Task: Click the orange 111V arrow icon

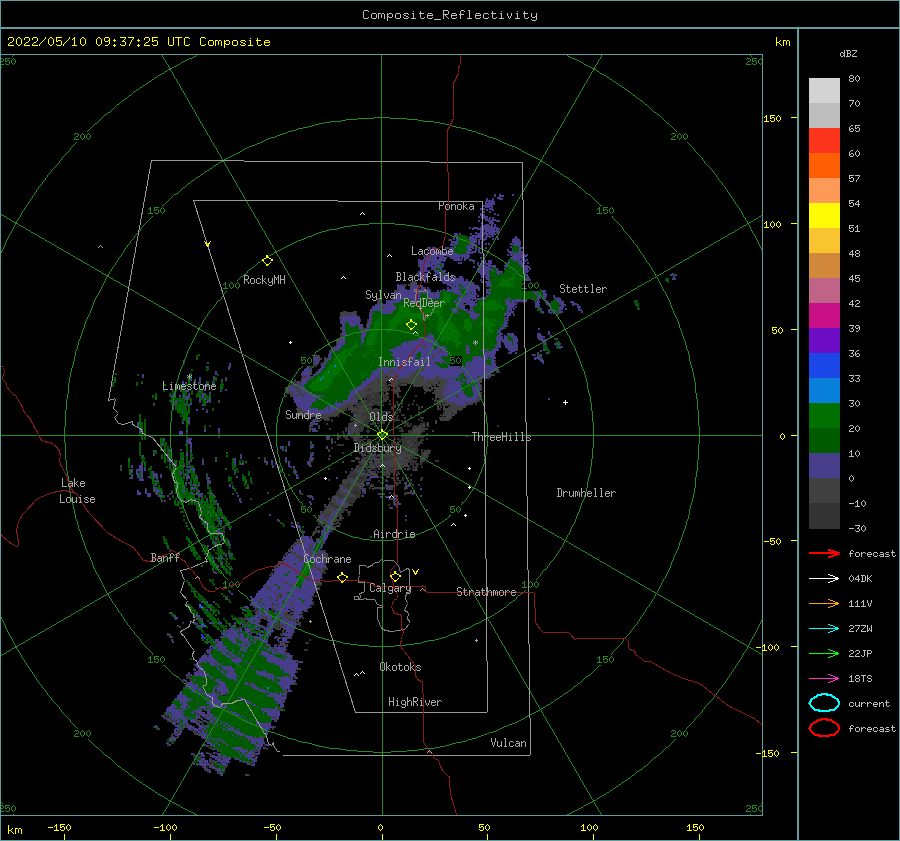Action: pos(824,603)
